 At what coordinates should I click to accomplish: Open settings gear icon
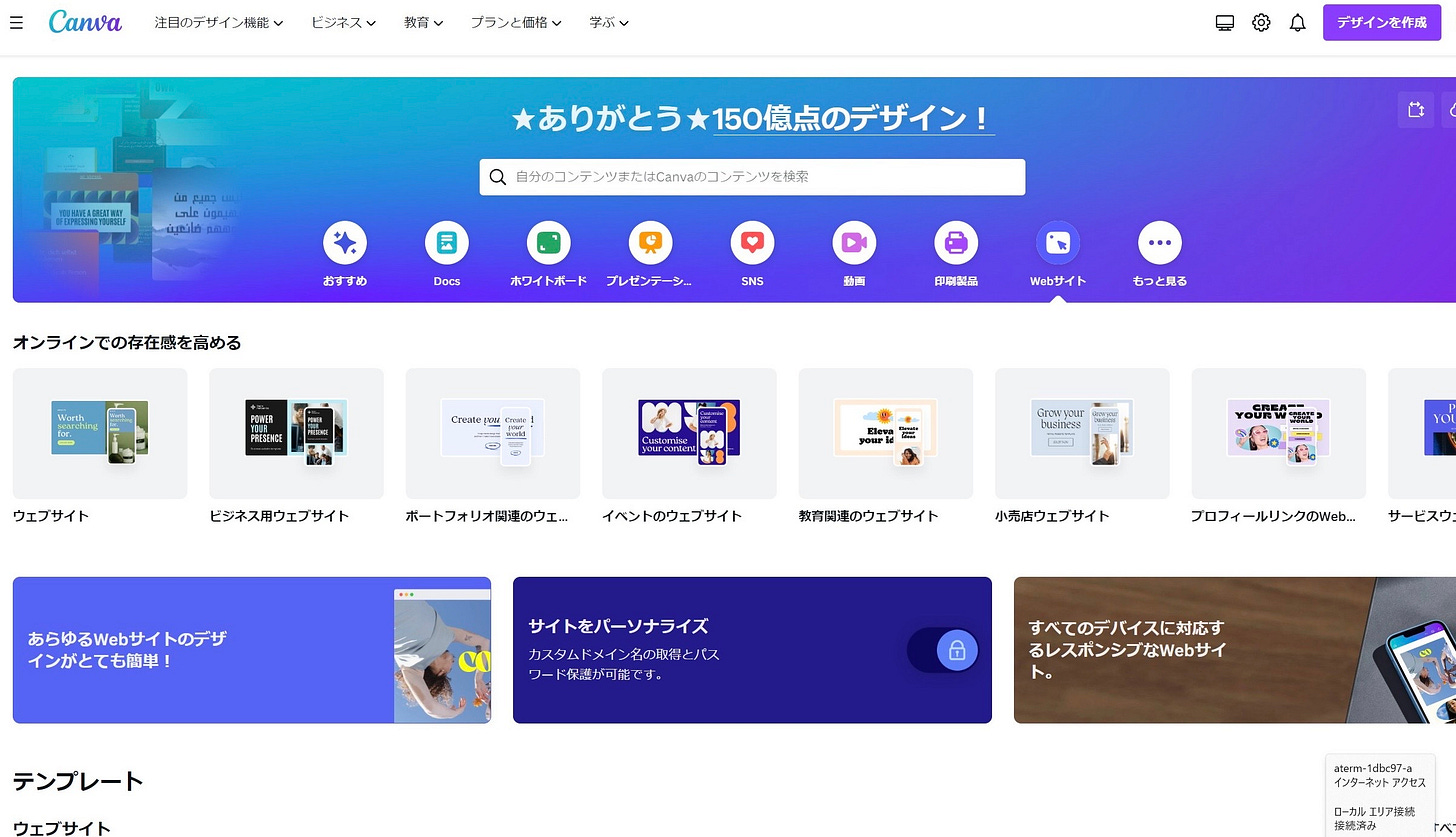coord(1261,22)
